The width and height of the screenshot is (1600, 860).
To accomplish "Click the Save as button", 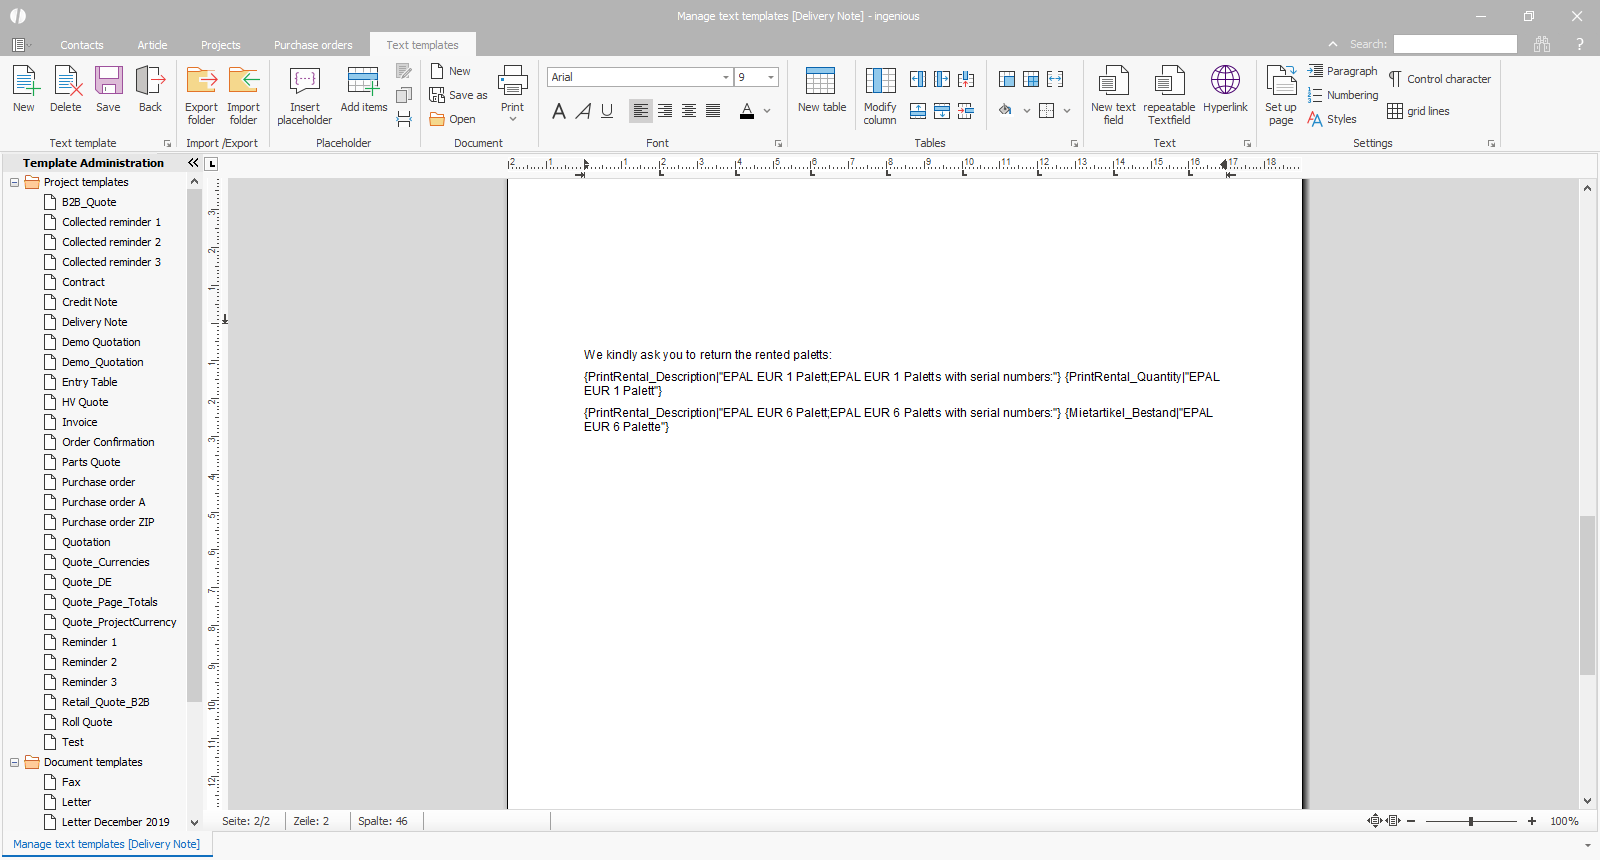I will pos(459,95).
